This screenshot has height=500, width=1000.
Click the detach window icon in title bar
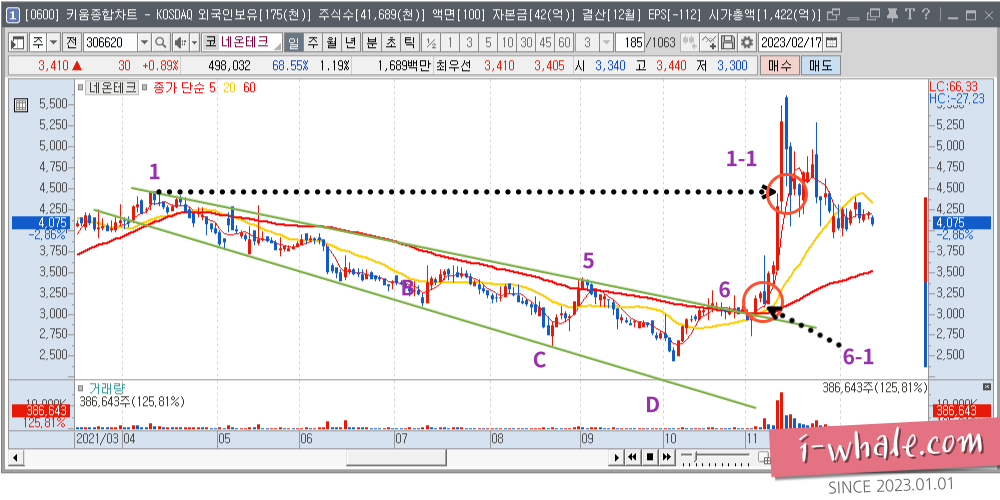point(836,13)
